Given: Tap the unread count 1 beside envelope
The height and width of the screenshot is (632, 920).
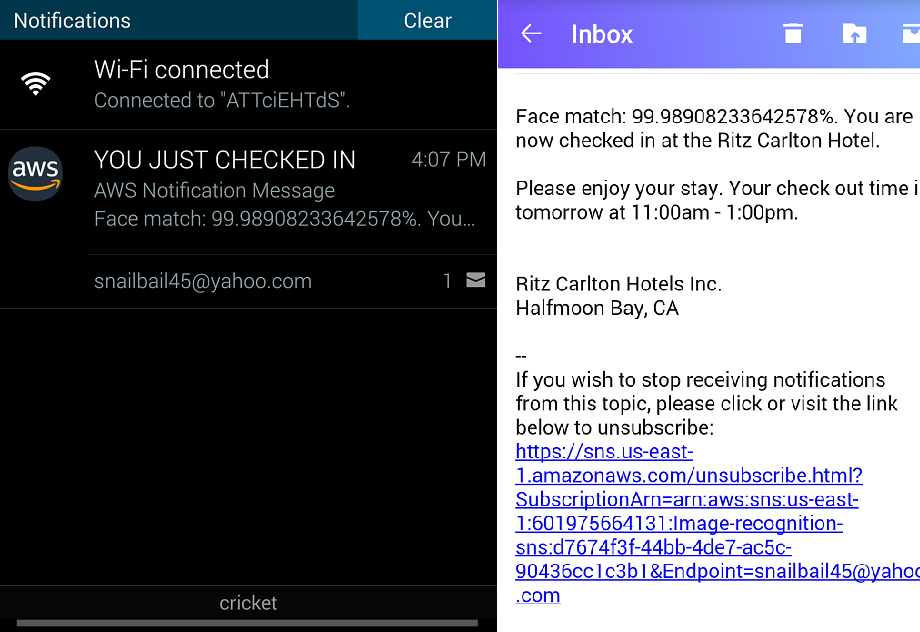Looking at the screenshot, I should [x=447, y=281].
